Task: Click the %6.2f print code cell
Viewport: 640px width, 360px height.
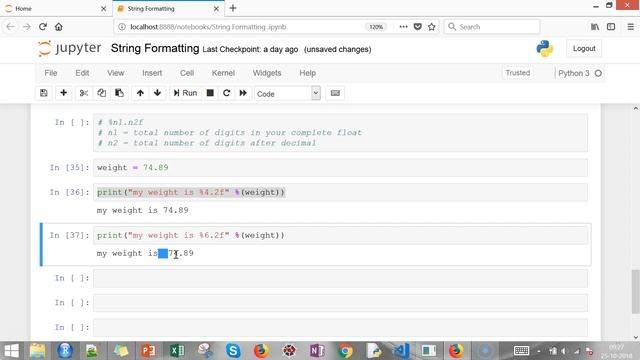Action: 340,236
